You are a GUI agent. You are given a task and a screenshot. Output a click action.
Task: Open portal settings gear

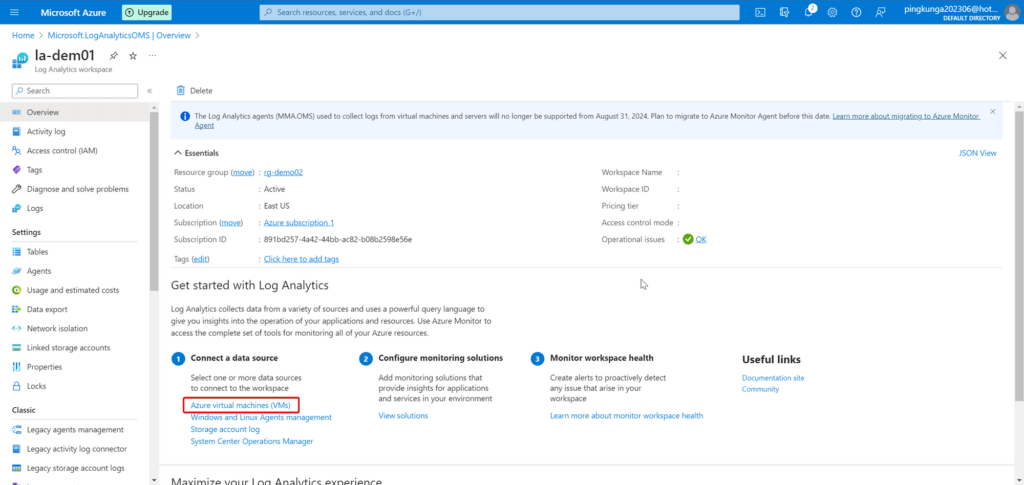[832, 12]
